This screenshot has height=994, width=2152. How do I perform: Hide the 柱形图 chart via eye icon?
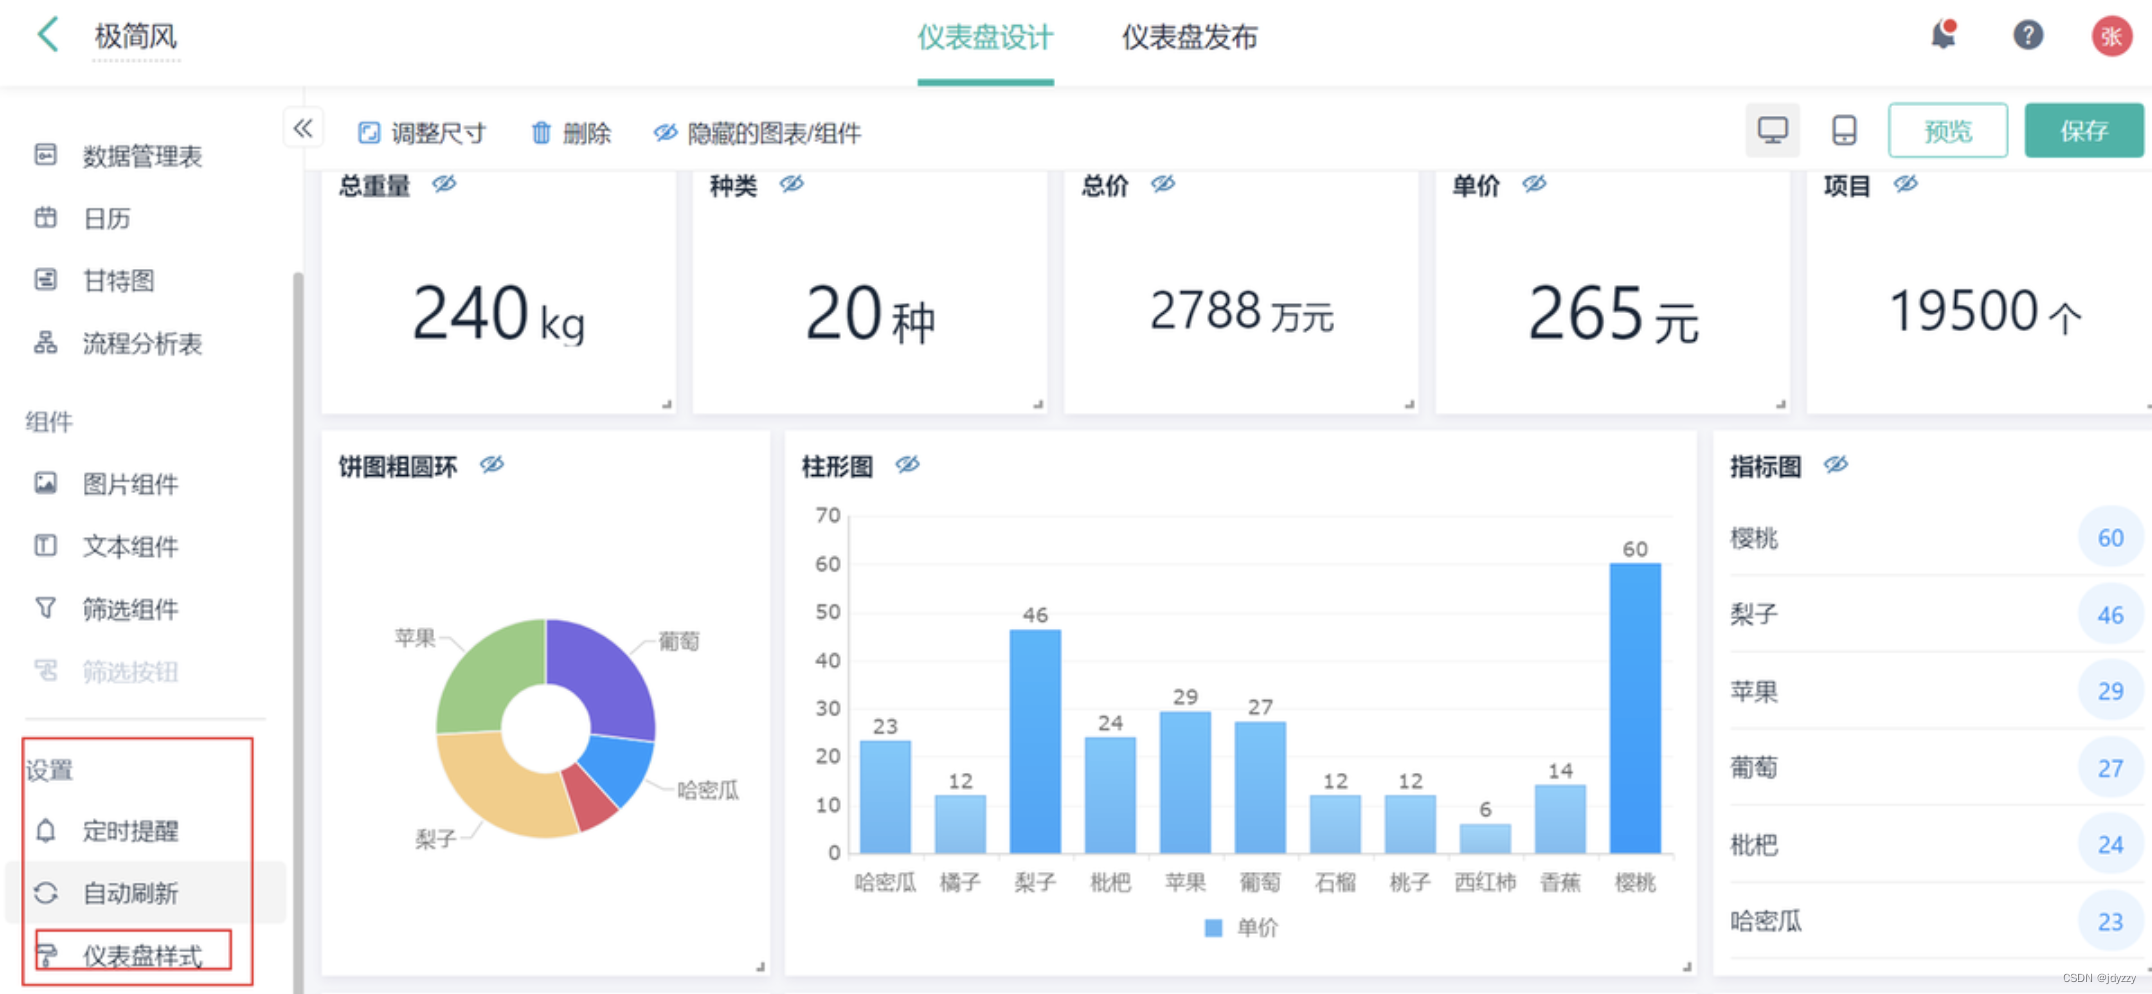coord(908,464)
